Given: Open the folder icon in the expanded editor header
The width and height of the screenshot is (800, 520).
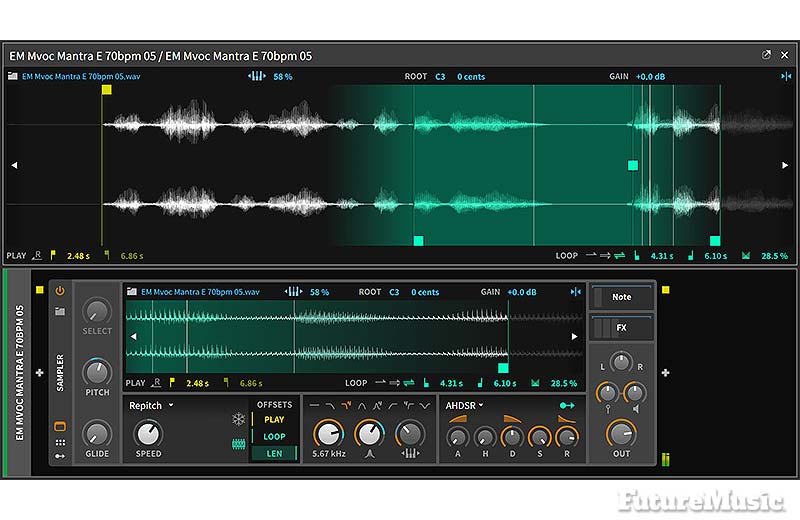Looking at the screenshot, I should 13,77.
